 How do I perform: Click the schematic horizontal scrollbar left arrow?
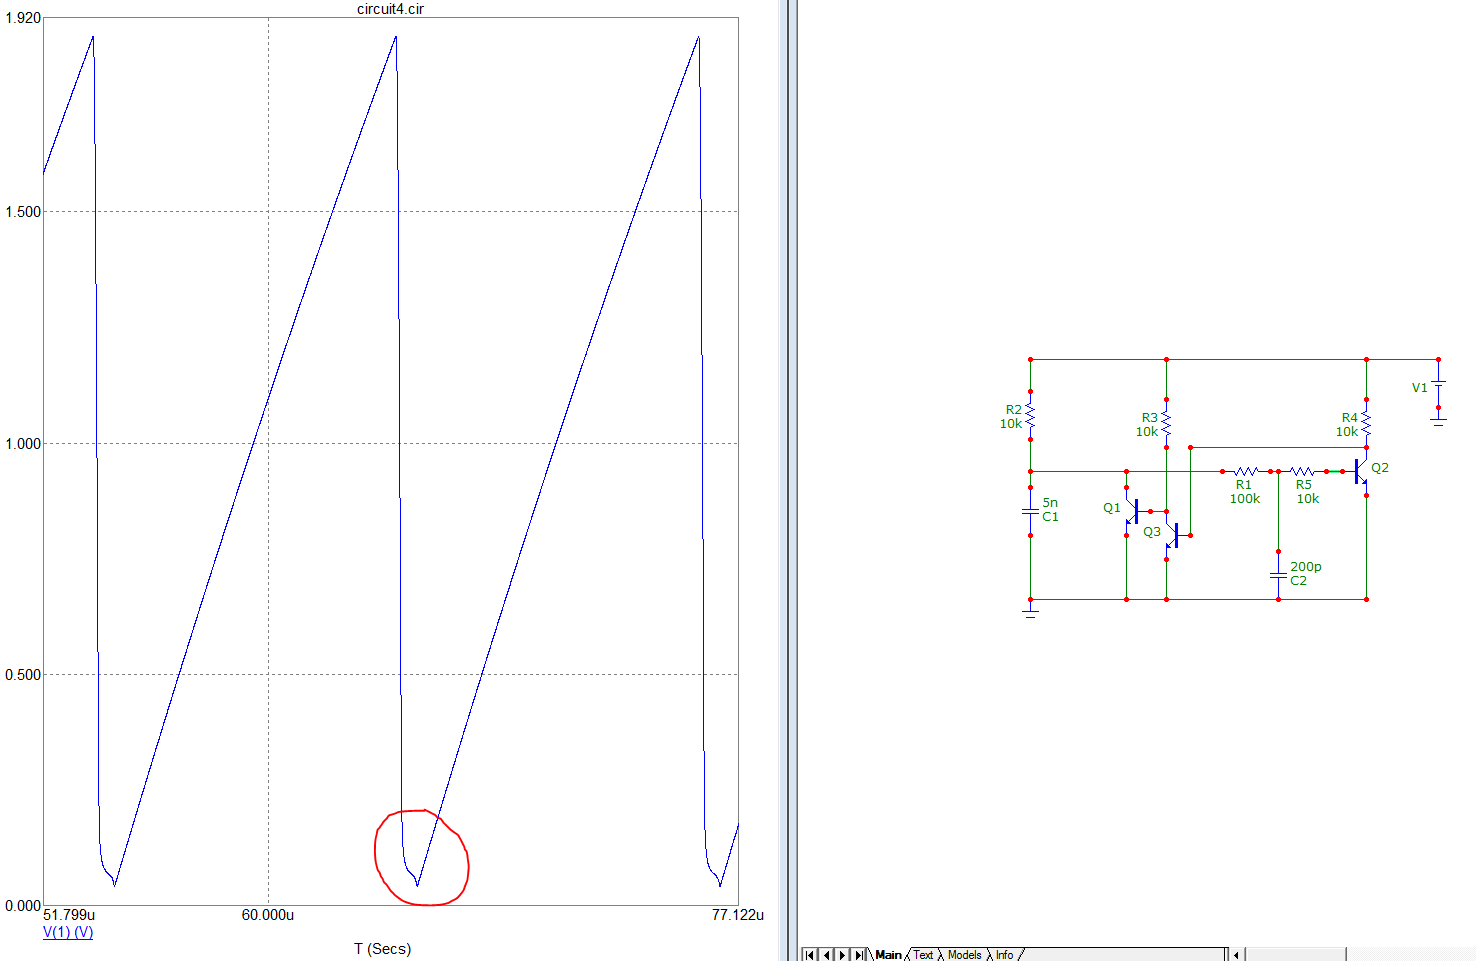[x=1236, y=955]
